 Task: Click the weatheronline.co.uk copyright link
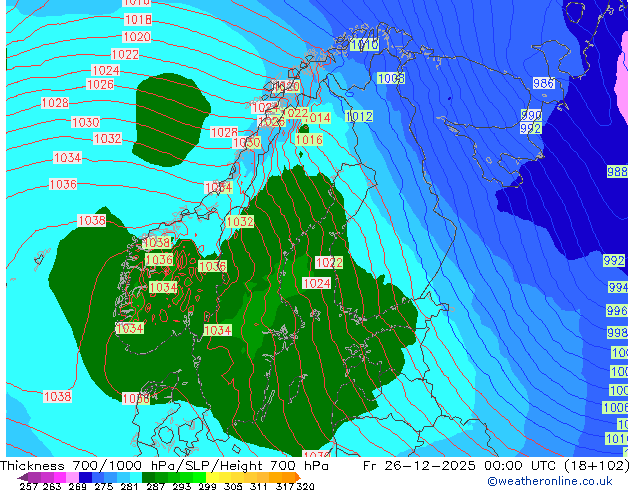click(550, 481)
